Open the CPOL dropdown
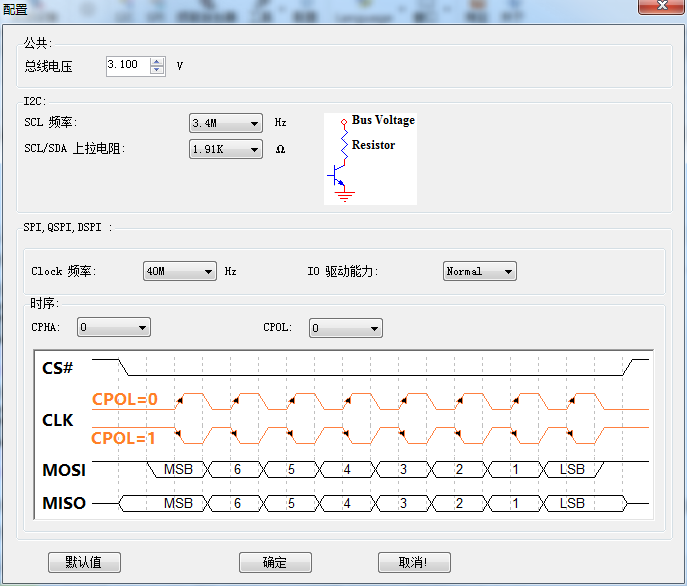The height and width of the screenshot is (586, 687). pyautogui.click(x=345, y=328)
